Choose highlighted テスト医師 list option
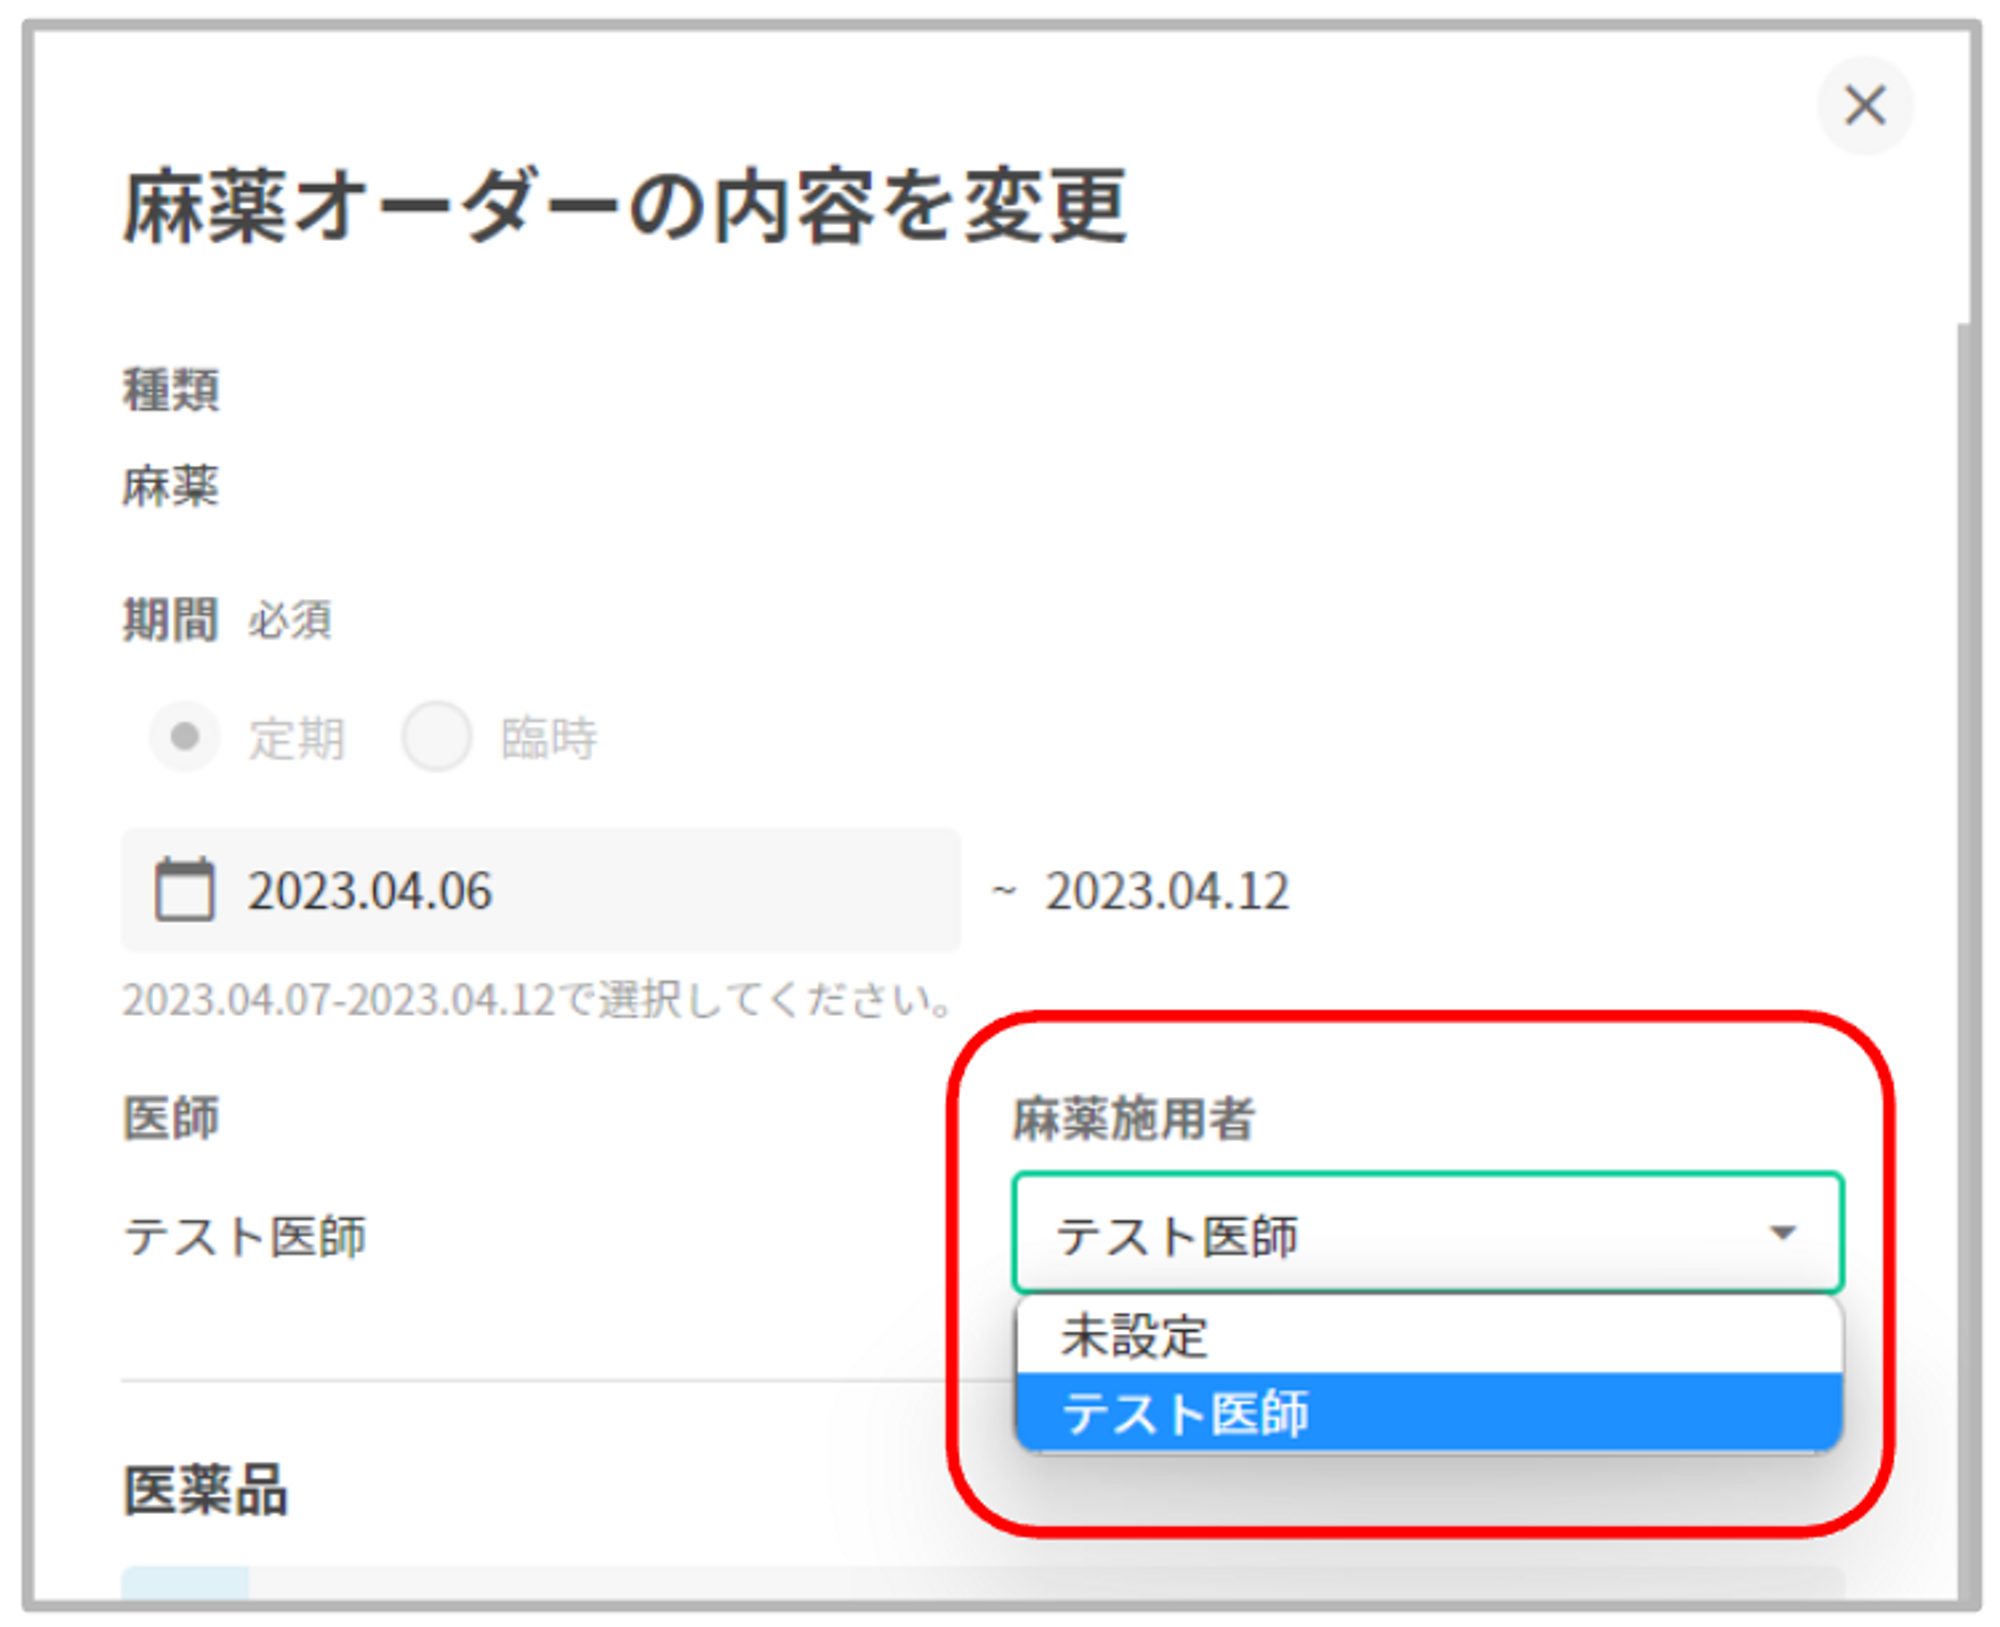This screenshot has width=2000, height=1627. click(1186, 1413)
